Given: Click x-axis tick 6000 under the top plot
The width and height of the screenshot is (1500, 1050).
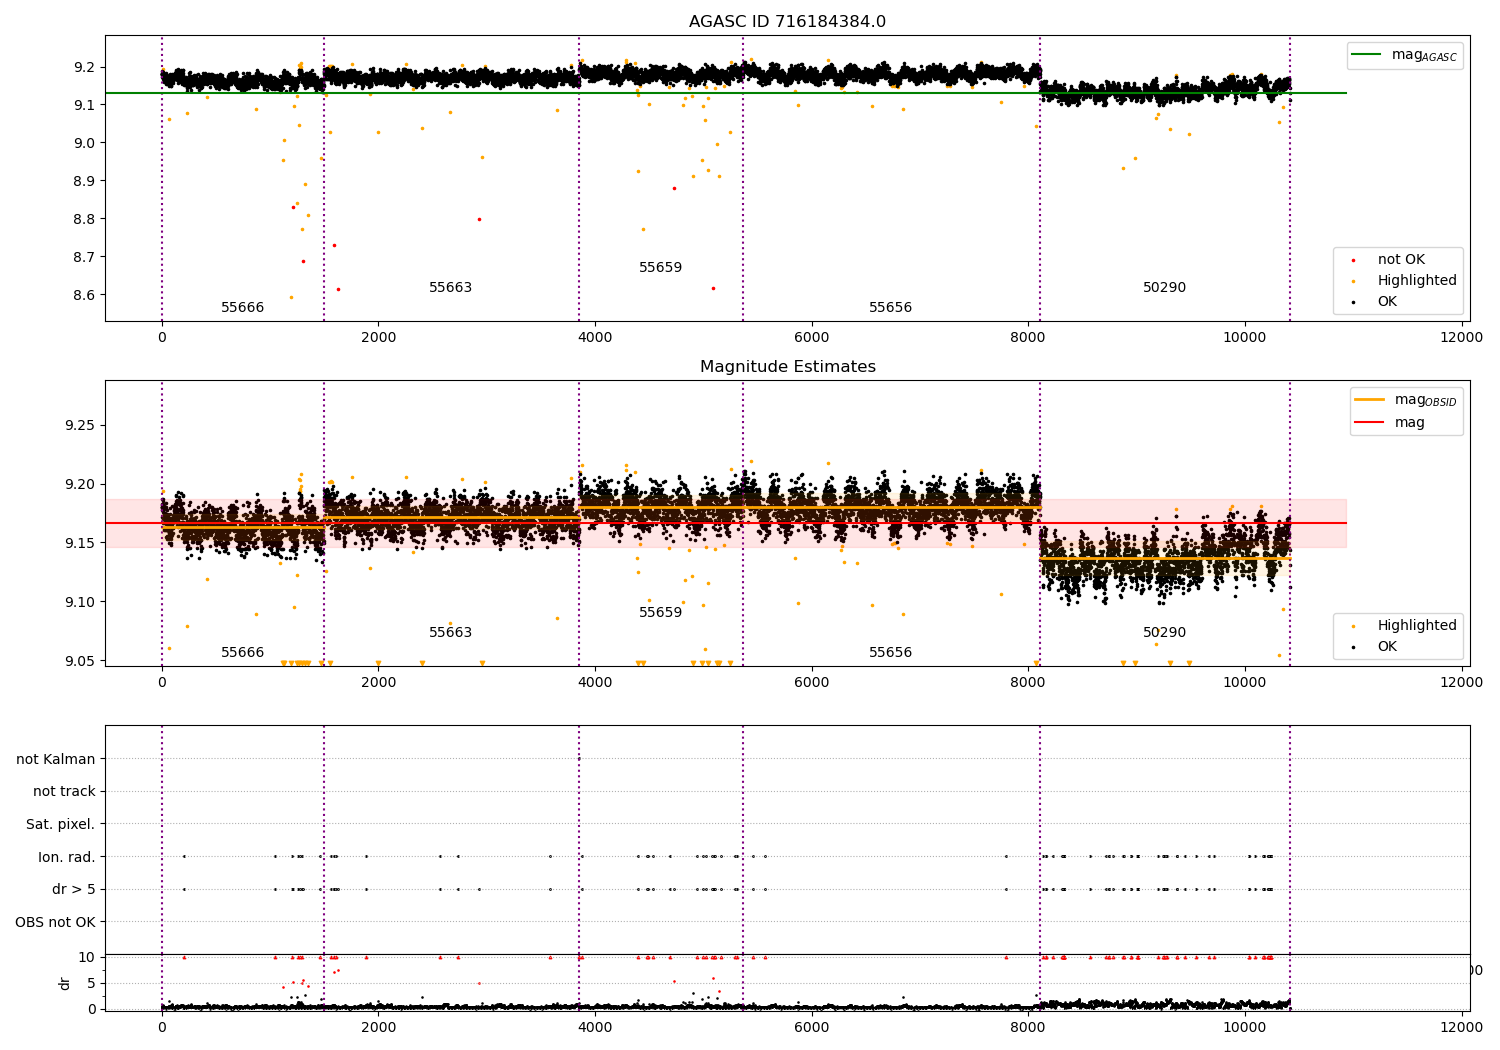Looking at the screenshot, I should pyautogui.click(x=811, y=338).
